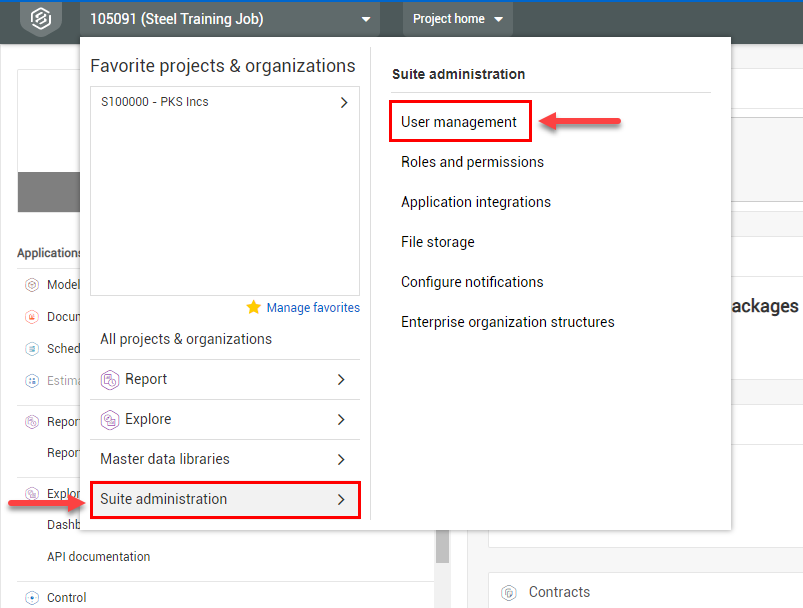803x608 pixels.
Task: Click the Schedule application icon in sidebar
Action: (32, 349)
